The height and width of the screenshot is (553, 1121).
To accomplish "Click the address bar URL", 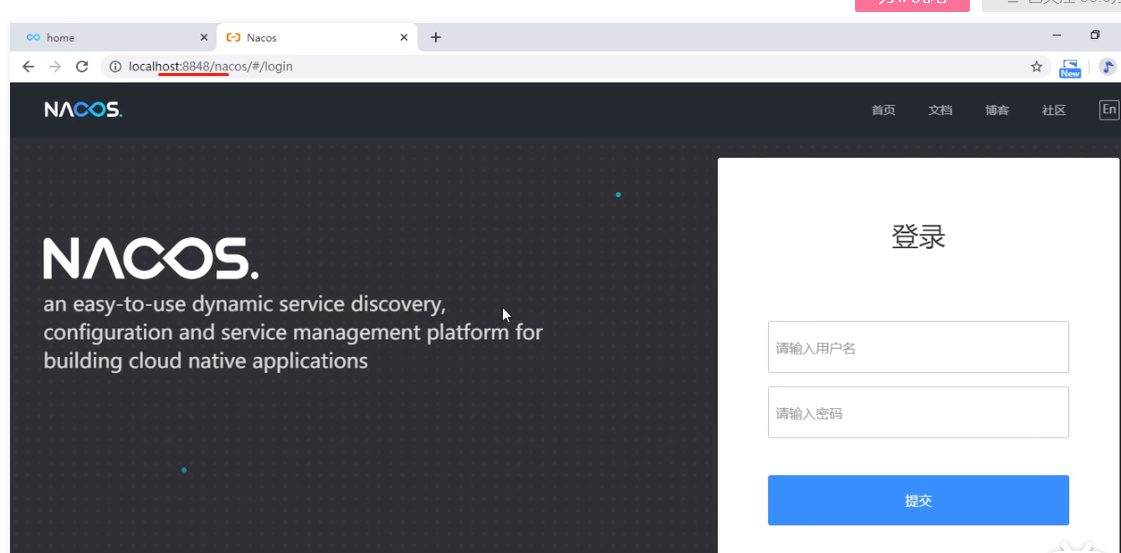I will click(x=210, y=66).
